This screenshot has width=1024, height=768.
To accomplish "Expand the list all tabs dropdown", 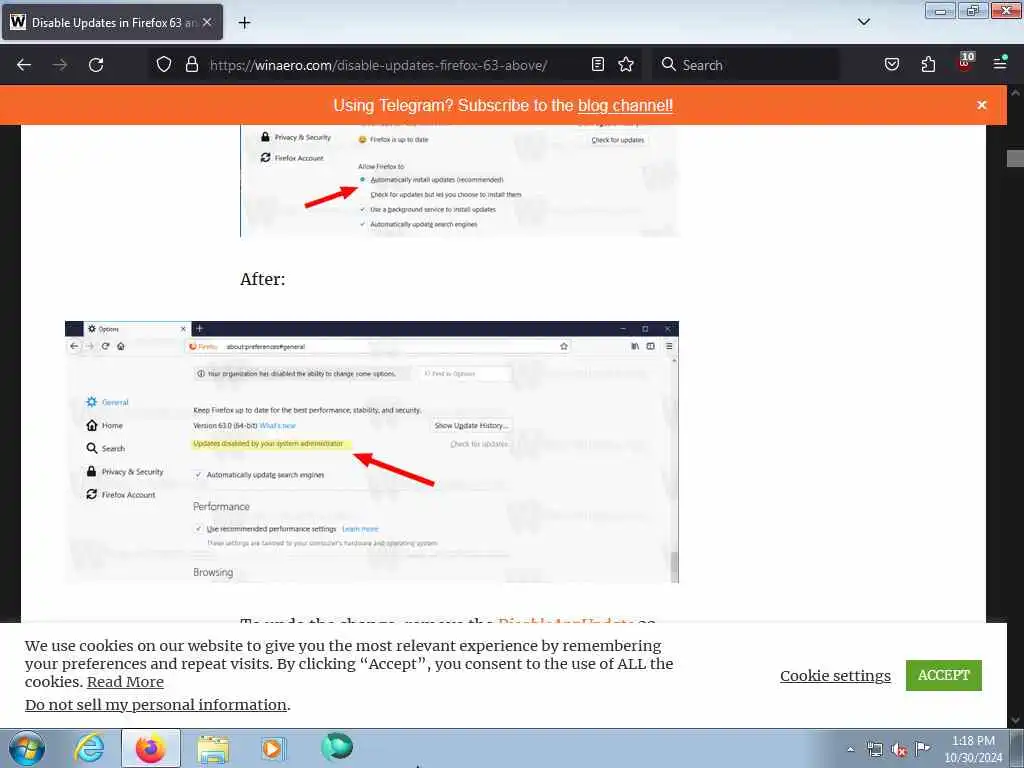I will 863,22.
